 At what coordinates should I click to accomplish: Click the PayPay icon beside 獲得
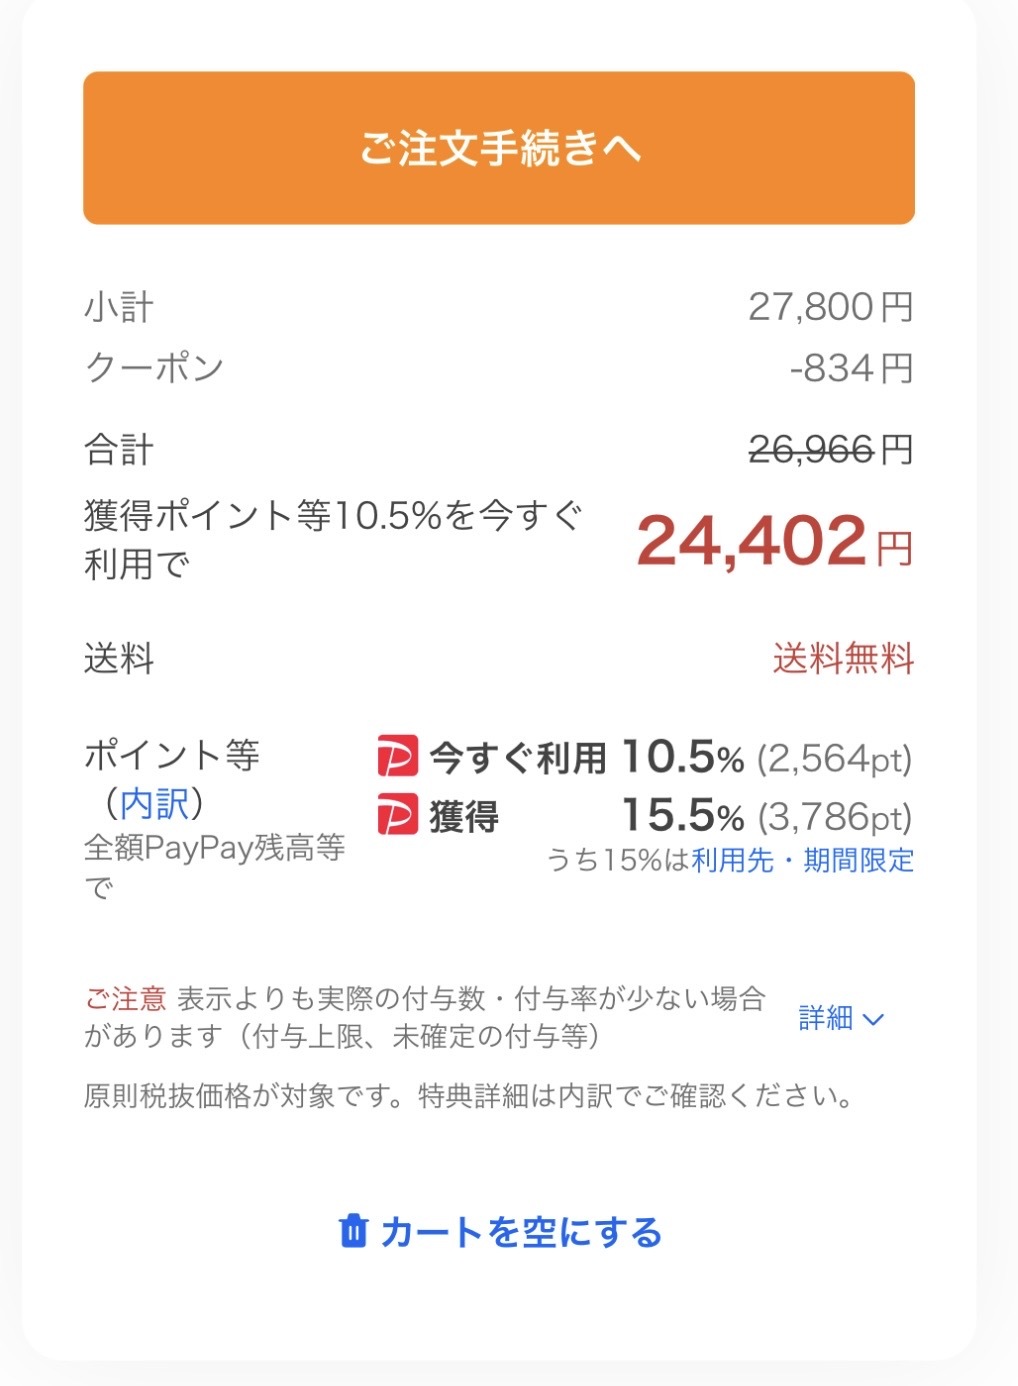397,815
